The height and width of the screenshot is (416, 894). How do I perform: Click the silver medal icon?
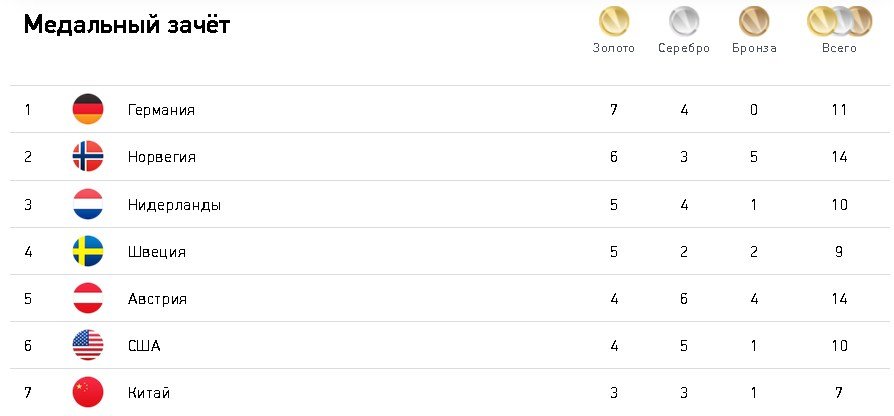point(684,21)
